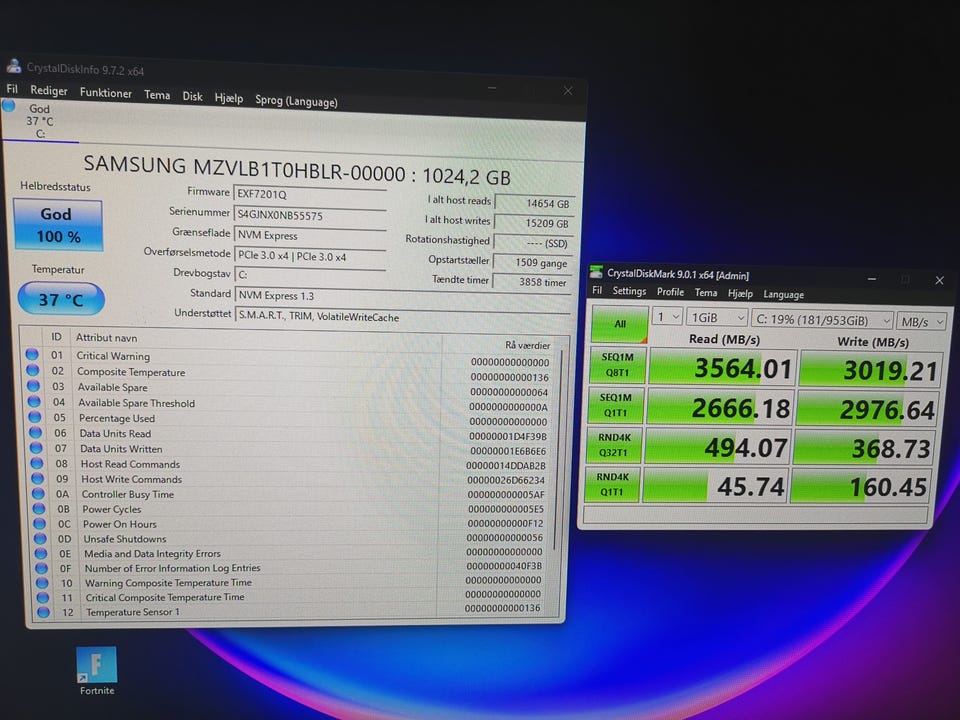Open the Fil menu in CrystalDiskMark

pyautogui.click(x=597, y=290)
